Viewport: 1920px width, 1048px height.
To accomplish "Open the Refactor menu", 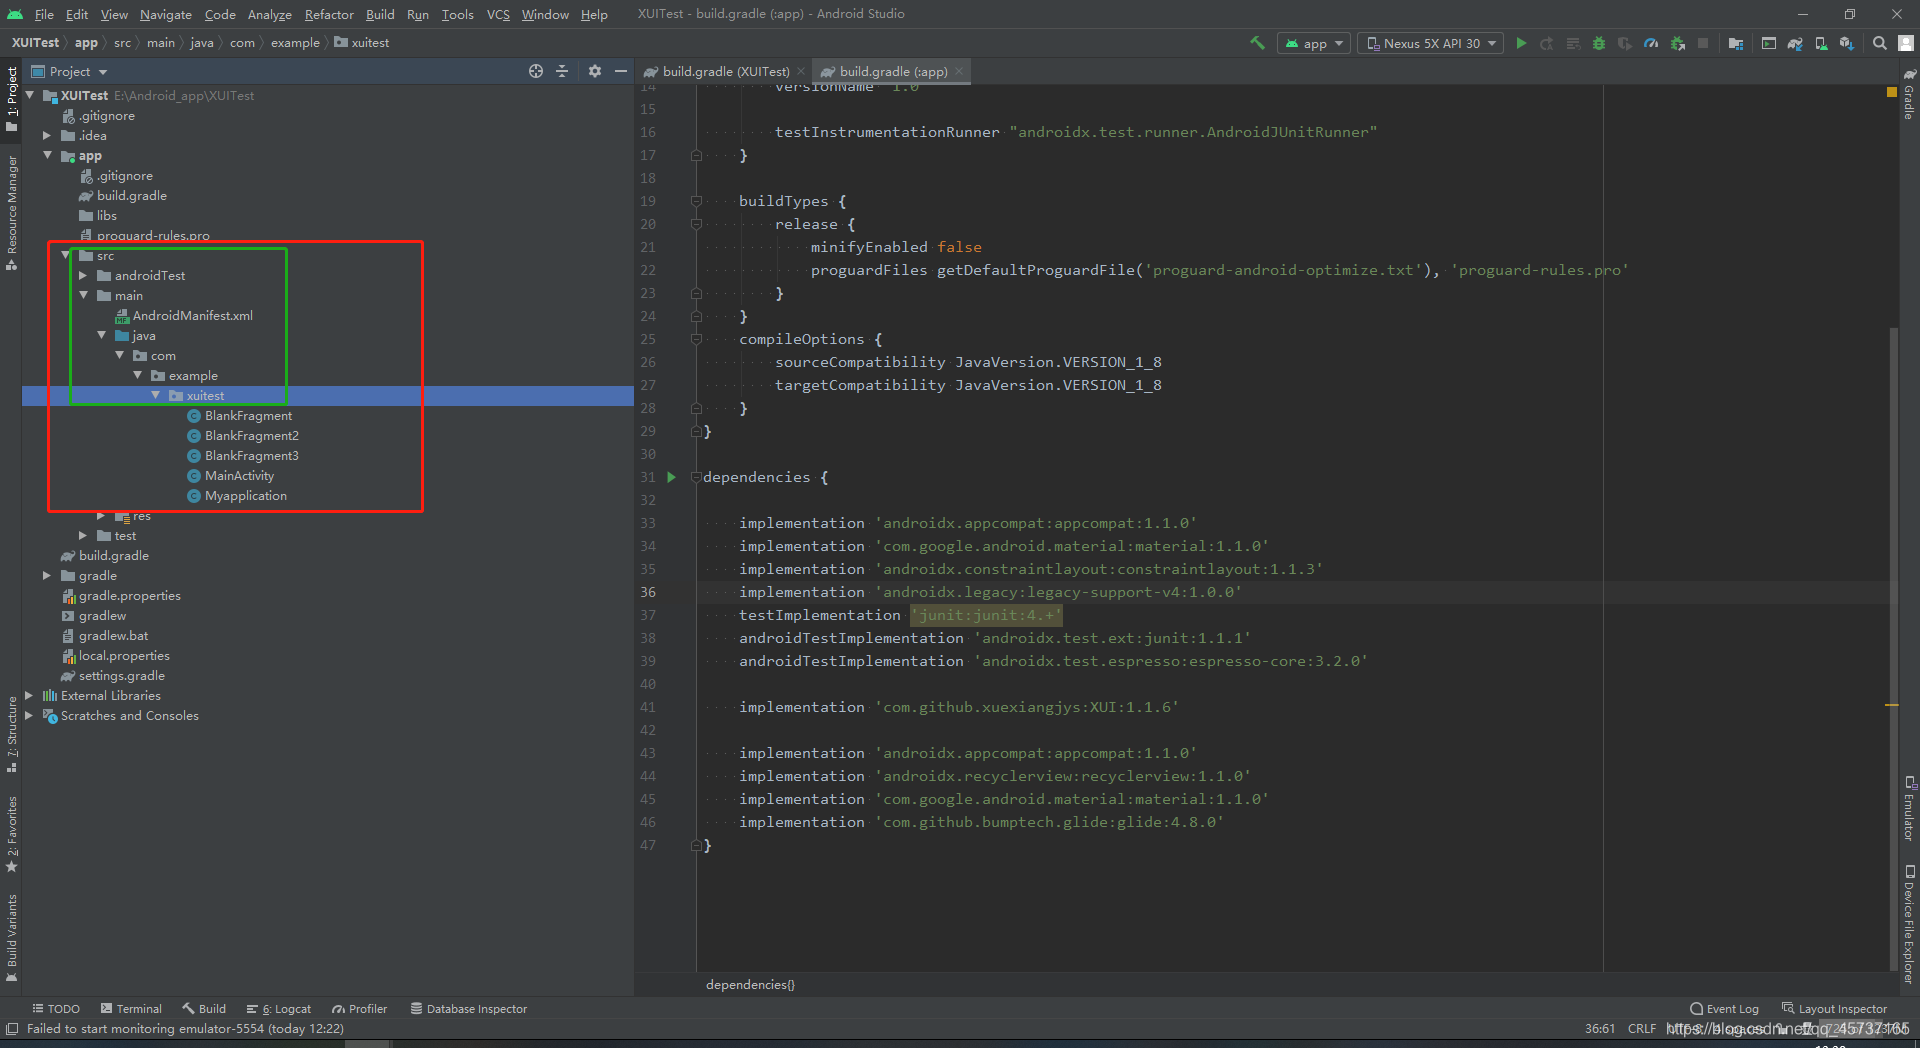I will [329, 14].
